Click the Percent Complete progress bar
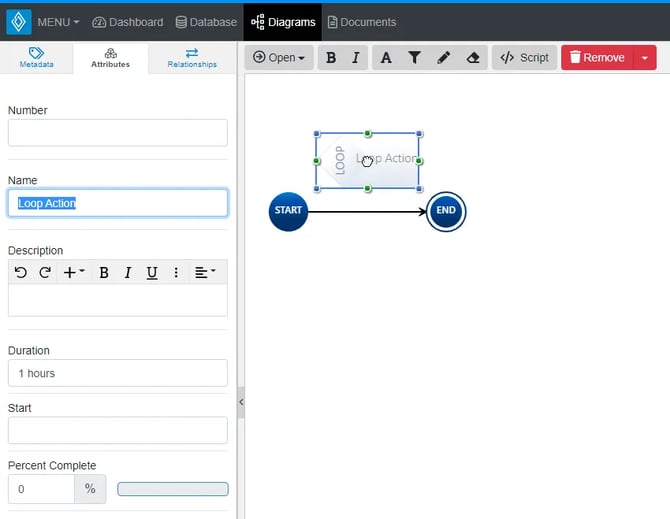The height and width of the screenshot is (519, 670). coord(172,489)
